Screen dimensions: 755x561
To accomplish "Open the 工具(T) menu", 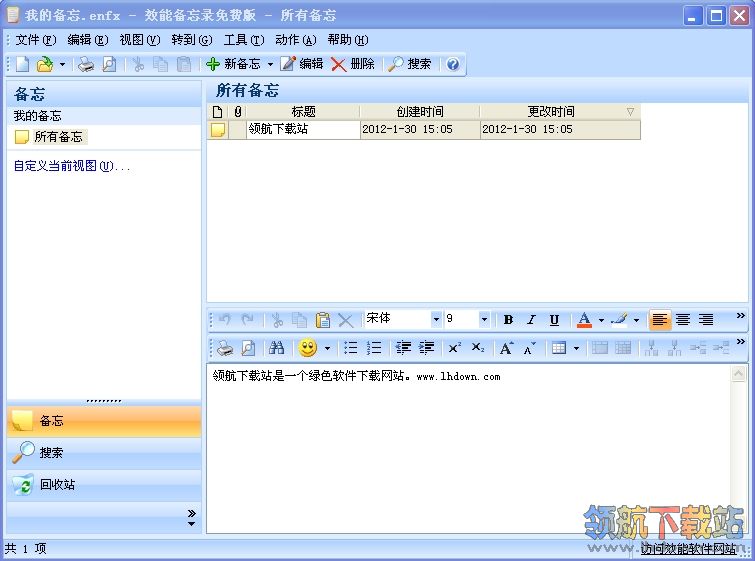I will coord(244,40).
